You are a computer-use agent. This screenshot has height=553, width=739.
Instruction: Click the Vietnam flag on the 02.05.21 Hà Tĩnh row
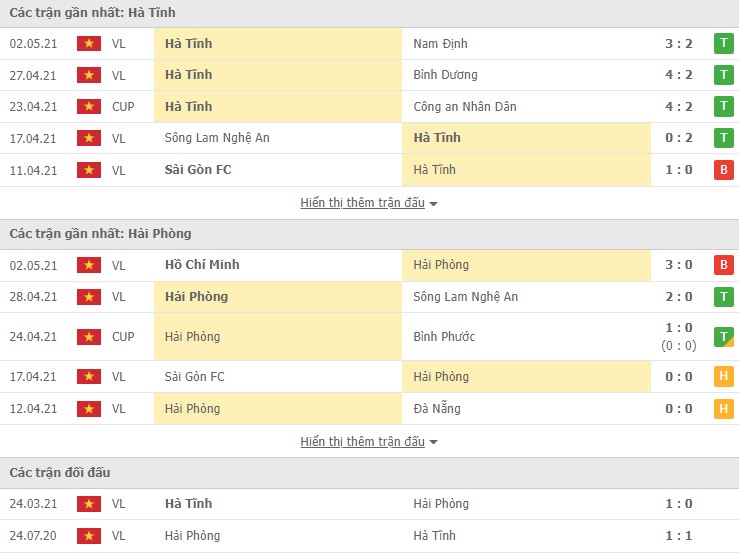[90, 44]
